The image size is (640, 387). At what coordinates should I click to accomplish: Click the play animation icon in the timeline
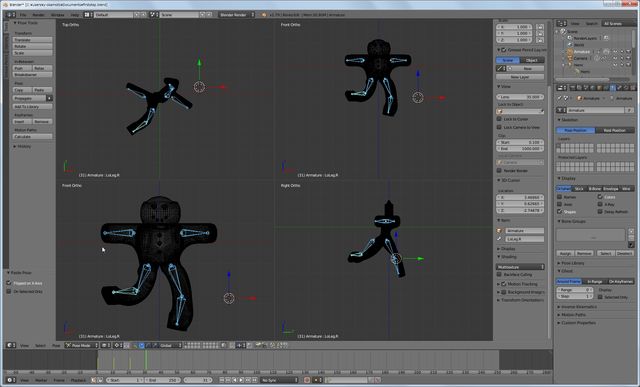pyautogui.click(x=242, y=380)
